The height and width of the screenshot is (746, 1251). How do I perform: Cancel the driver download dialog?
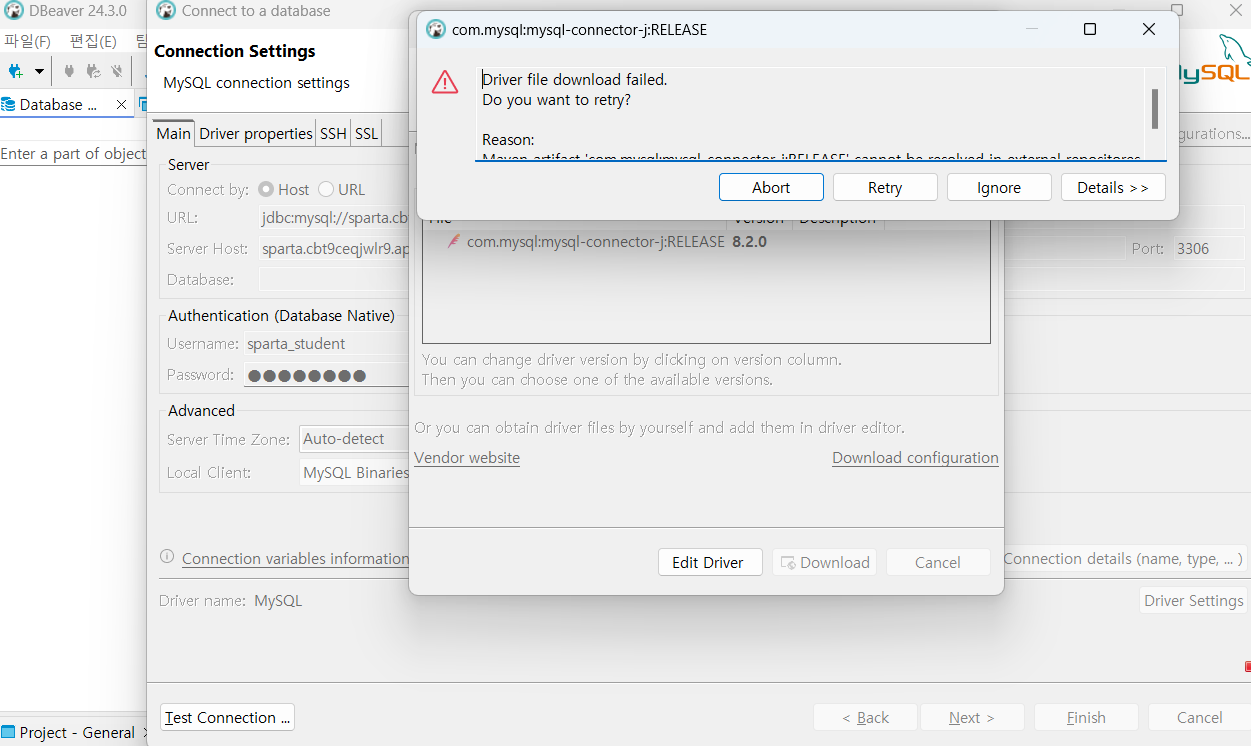point(938,562)
